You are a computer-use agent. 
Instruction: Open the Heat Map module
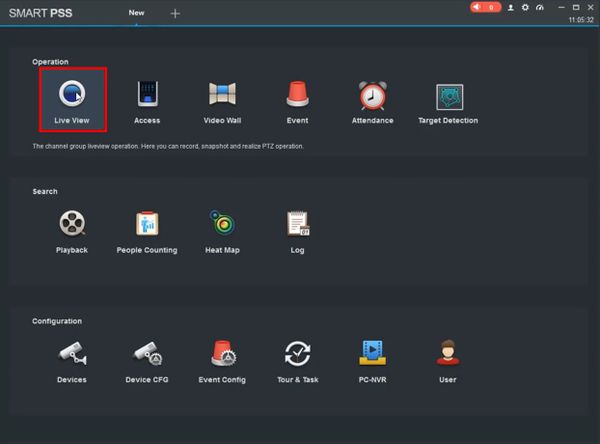222,227
